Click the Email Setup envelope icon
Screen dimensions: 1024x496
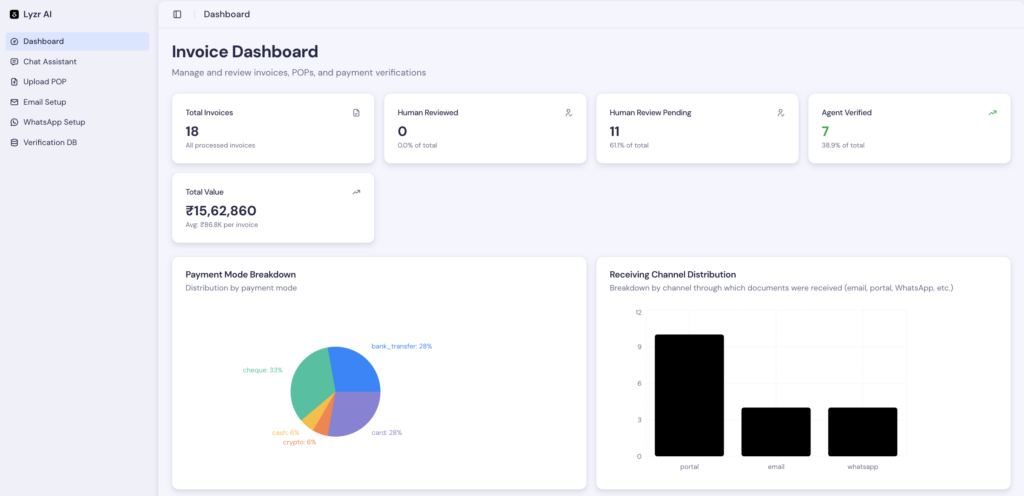(14, 102)
